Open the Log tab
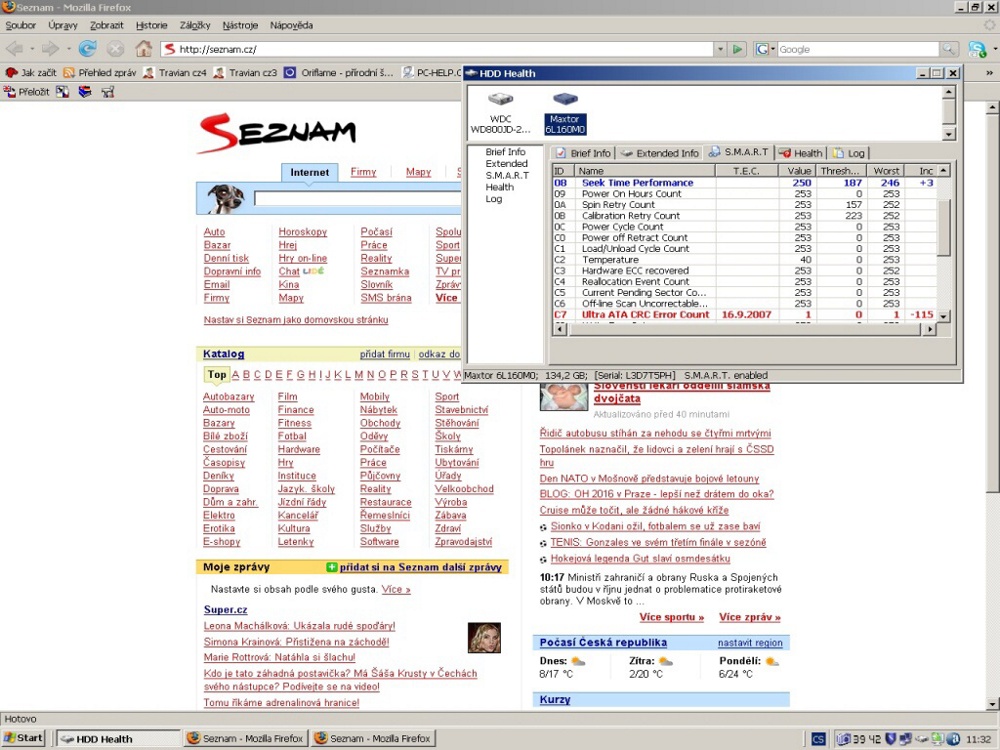 click(849, 153)
